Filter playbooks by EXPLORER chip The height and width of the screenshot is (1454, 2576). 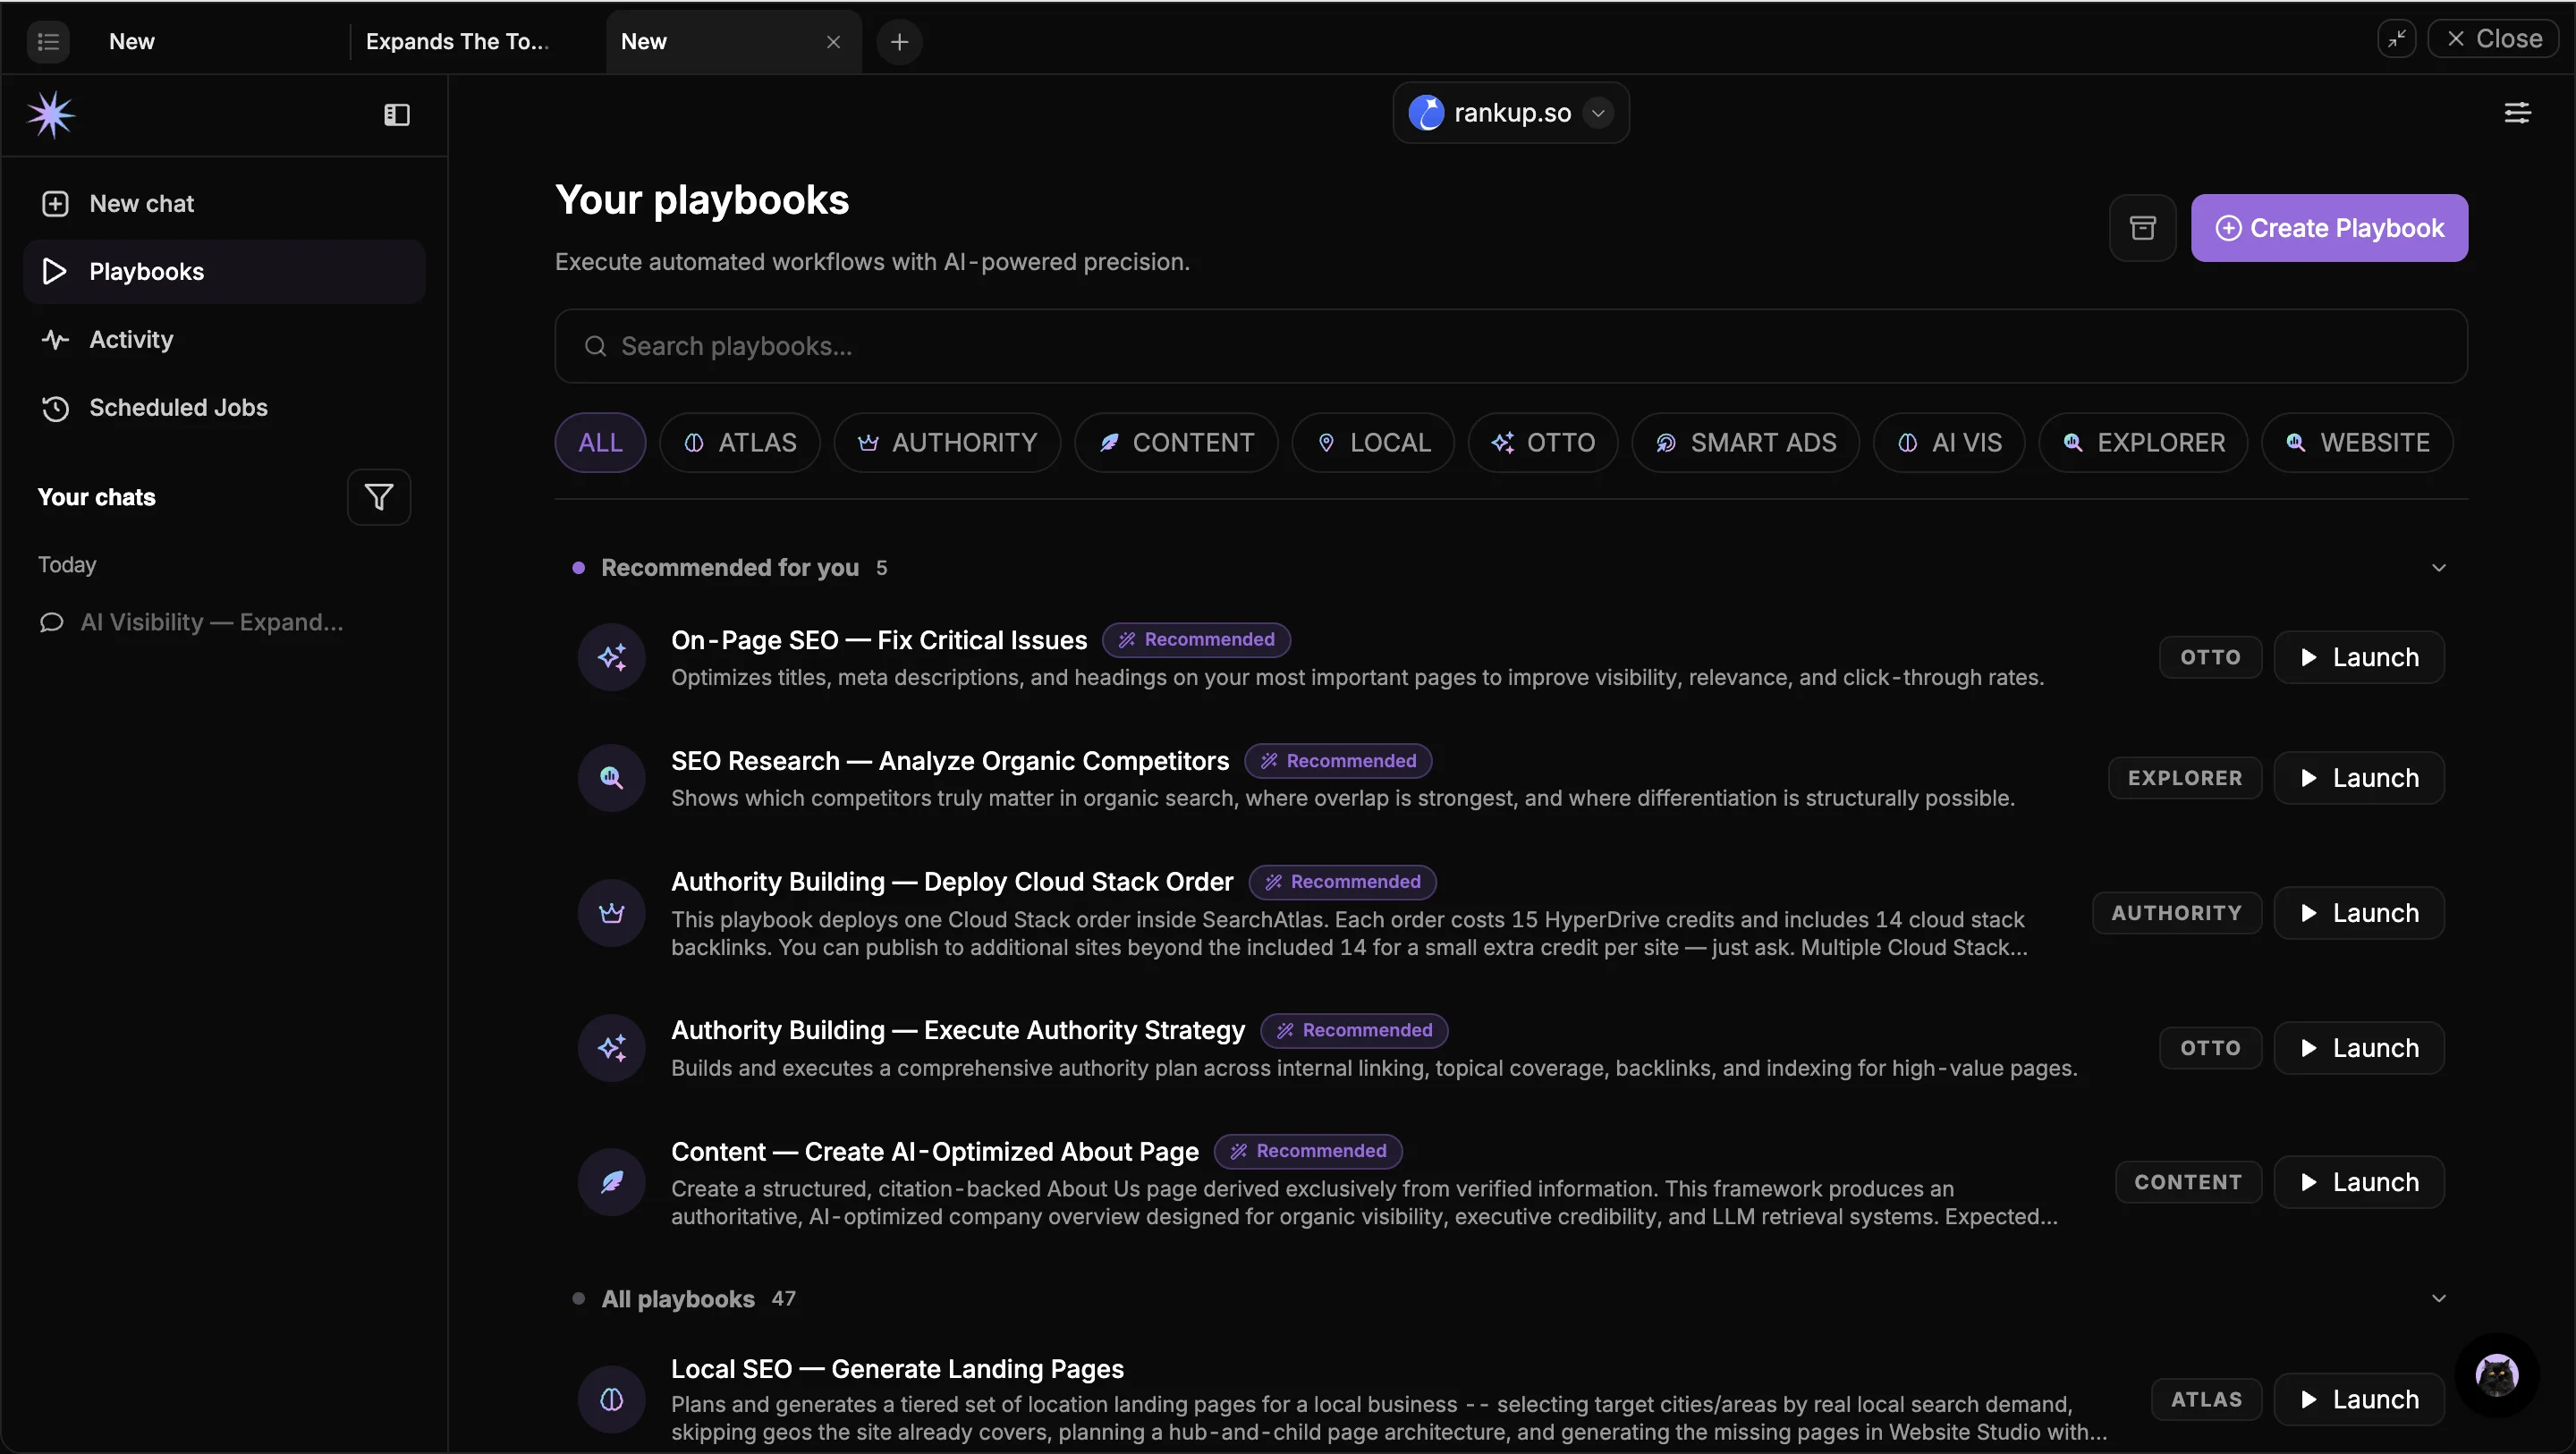(2143, 443)
